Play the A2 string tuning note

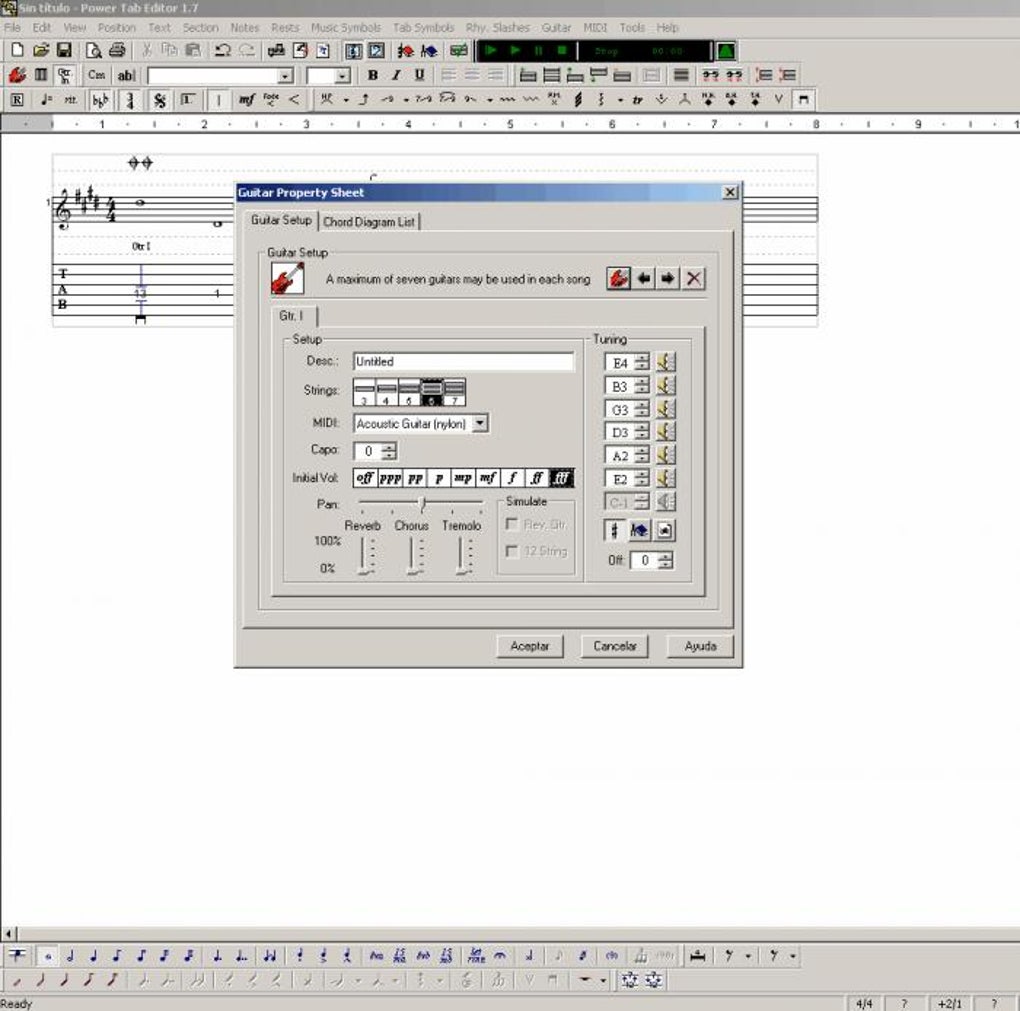coord(665,455)
